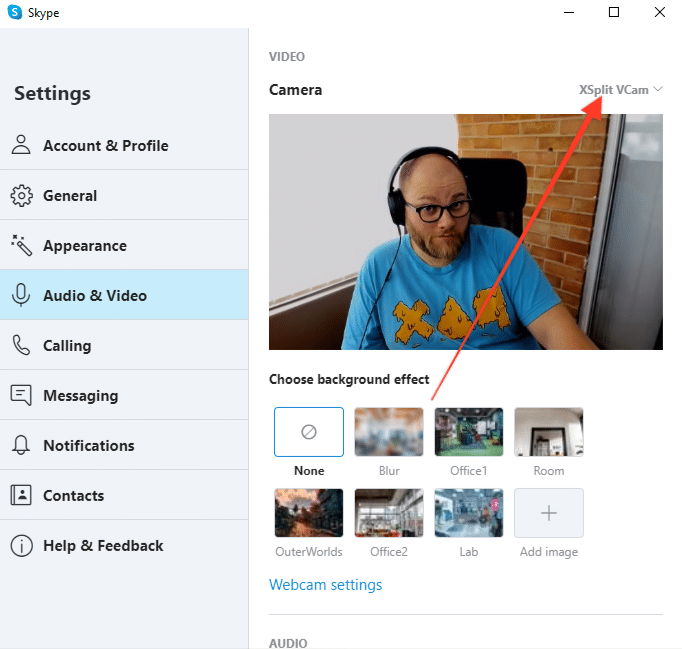
Task: Choose the Office2 background
Action: click(389, 513)
